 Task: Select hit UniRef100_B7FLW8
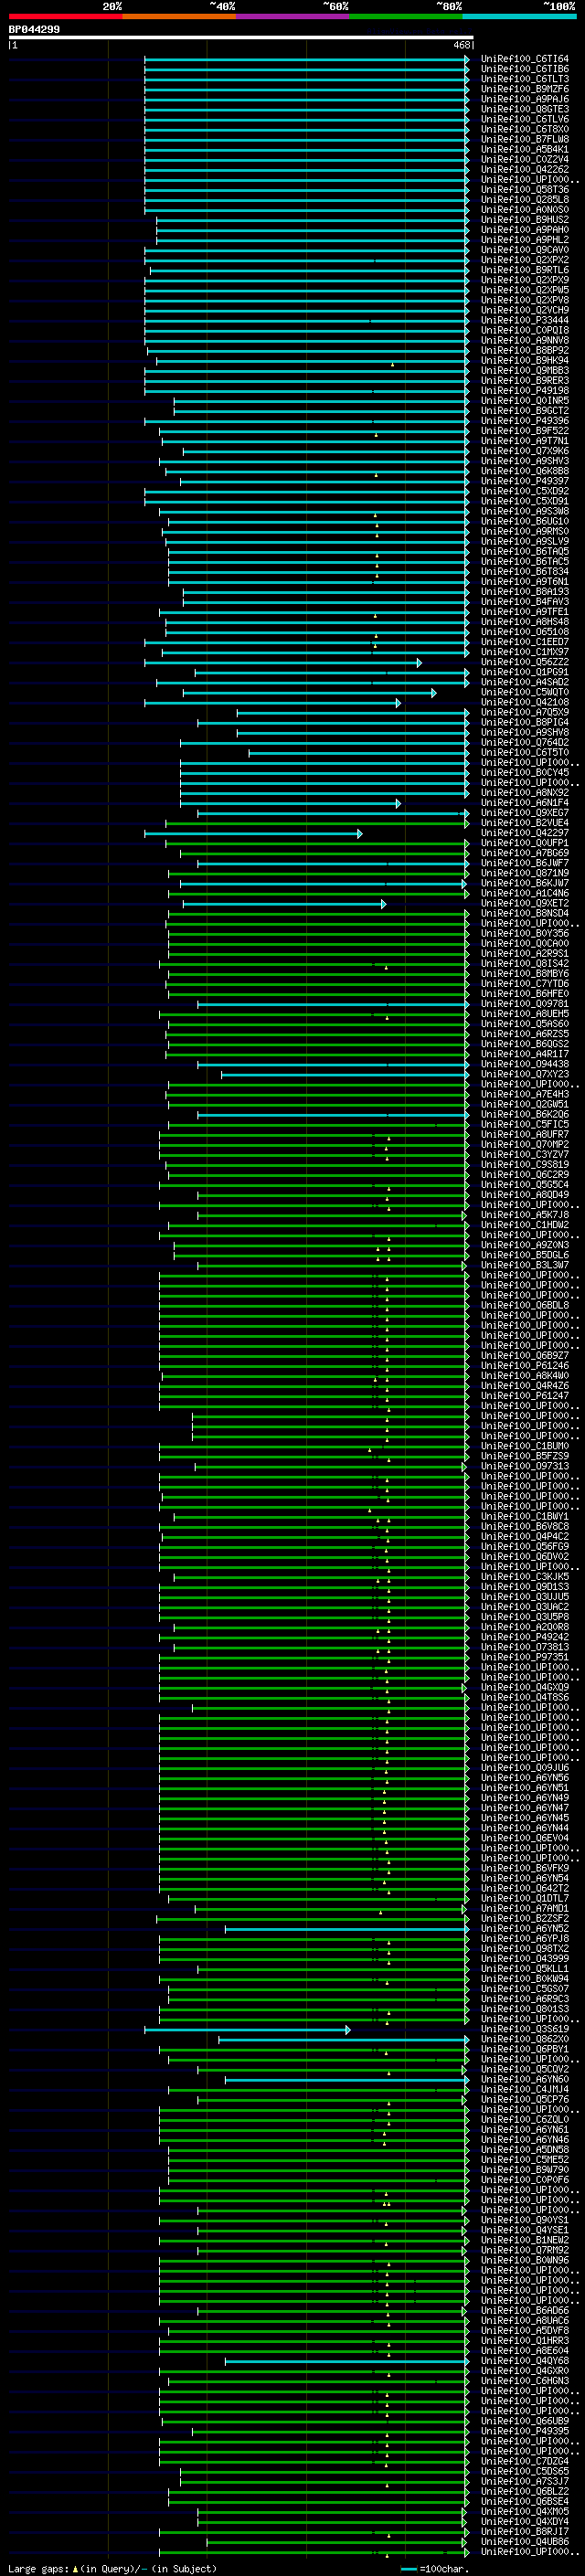pyautogui.click(x=524, y=140)
